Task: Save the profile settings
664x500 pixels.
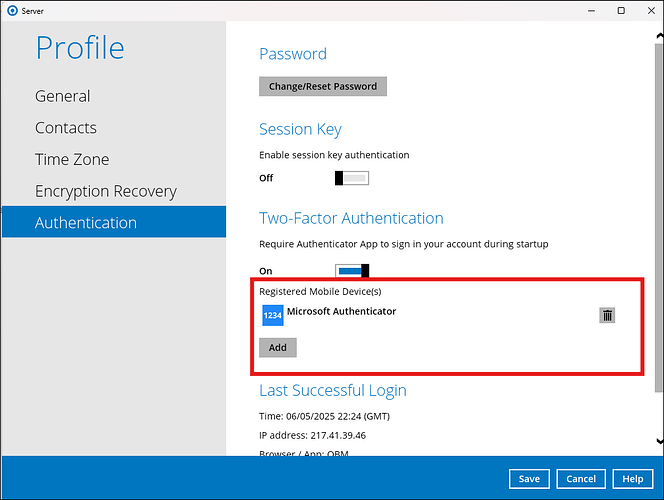Action: click(529, 479)
